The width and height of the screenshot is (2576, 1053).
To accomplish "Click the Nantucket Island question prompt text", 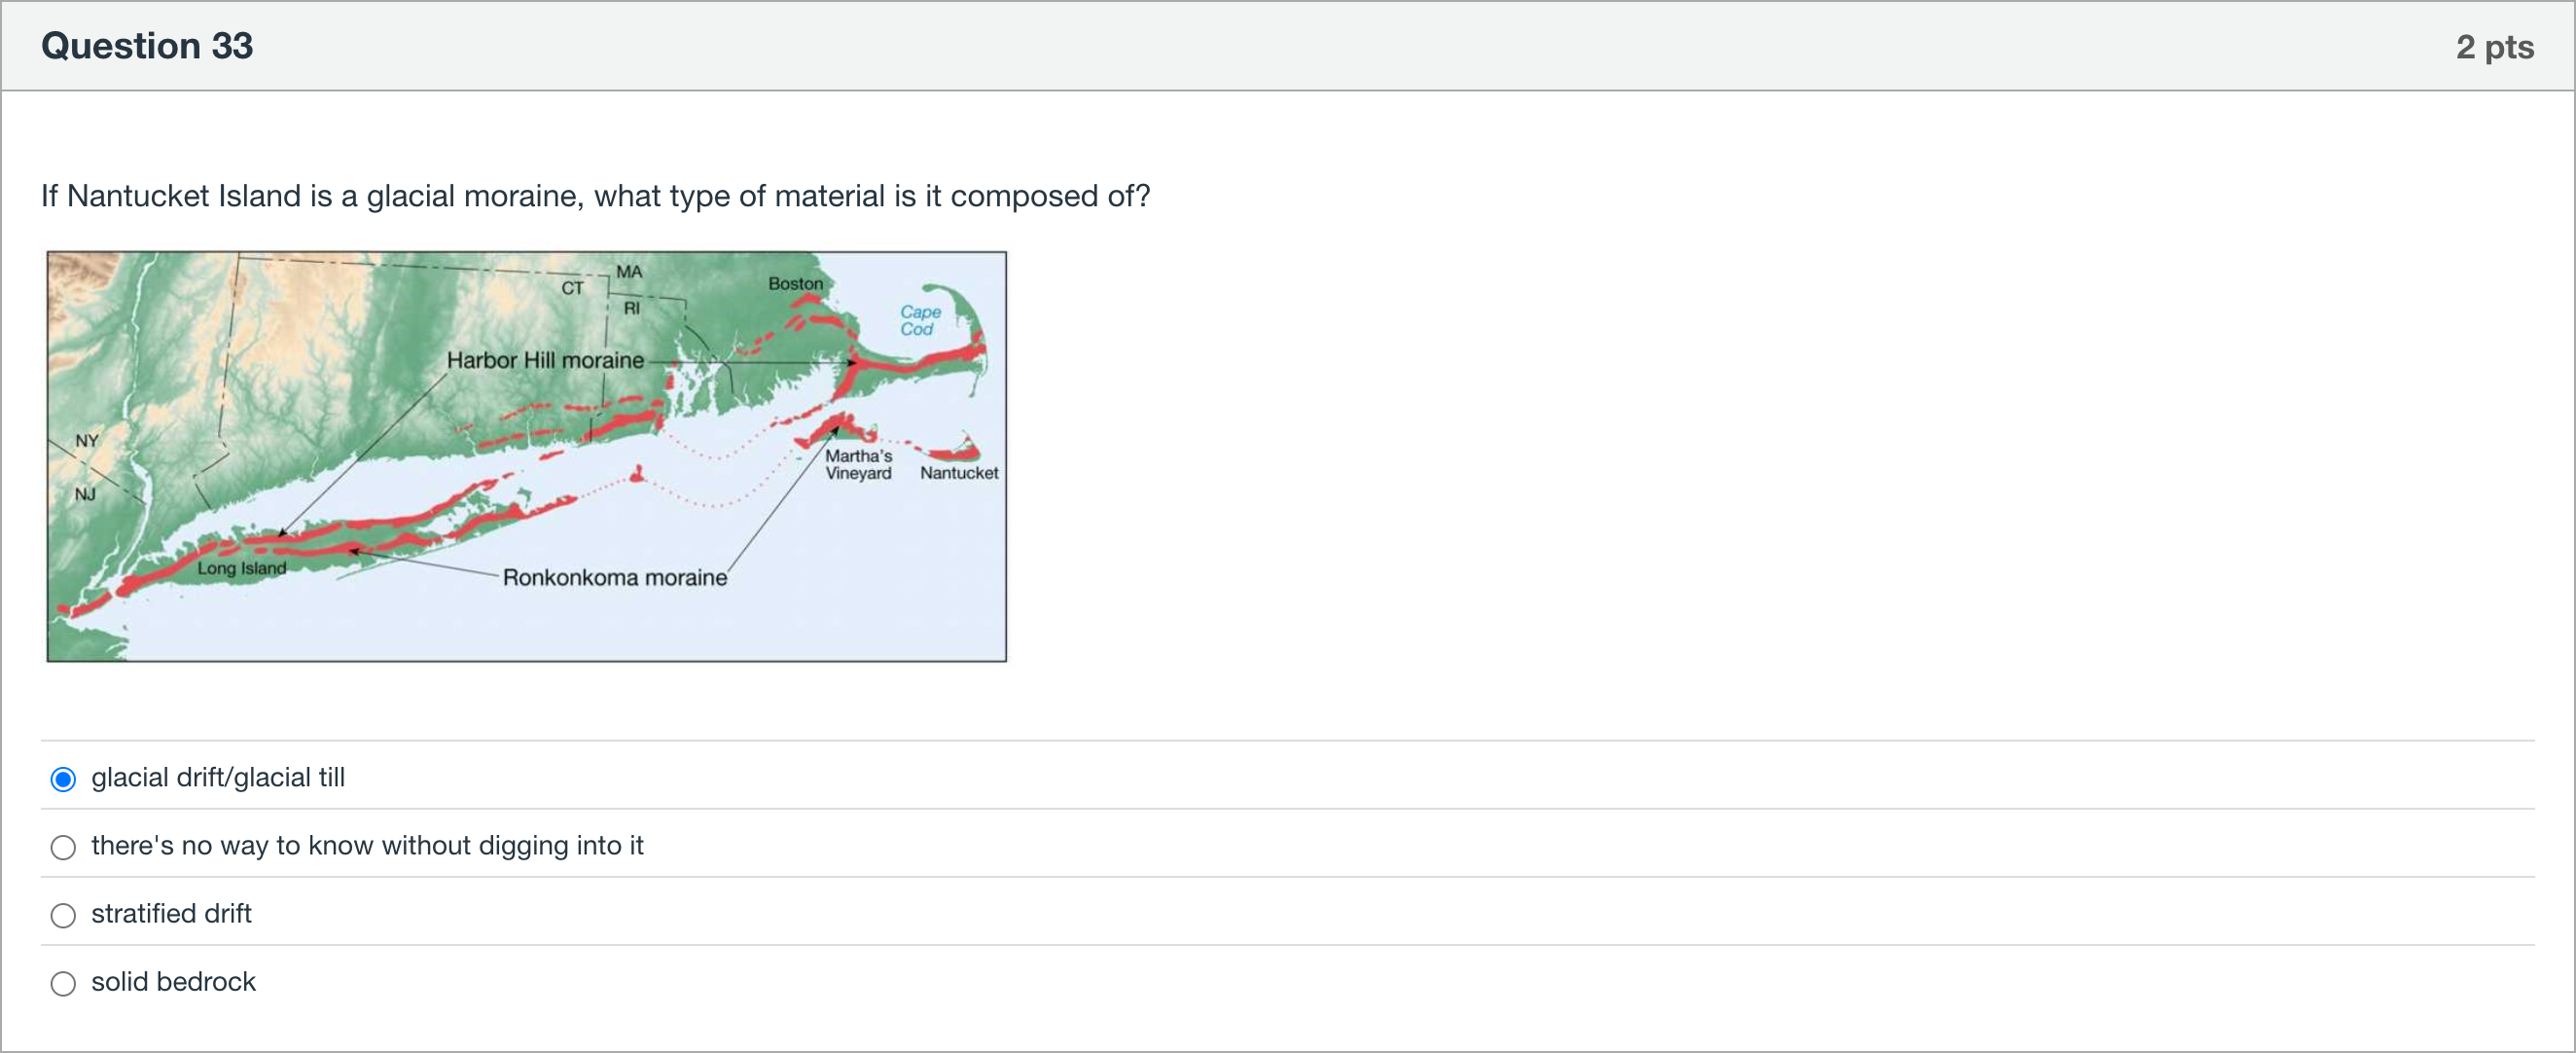I will pos(595,195).
